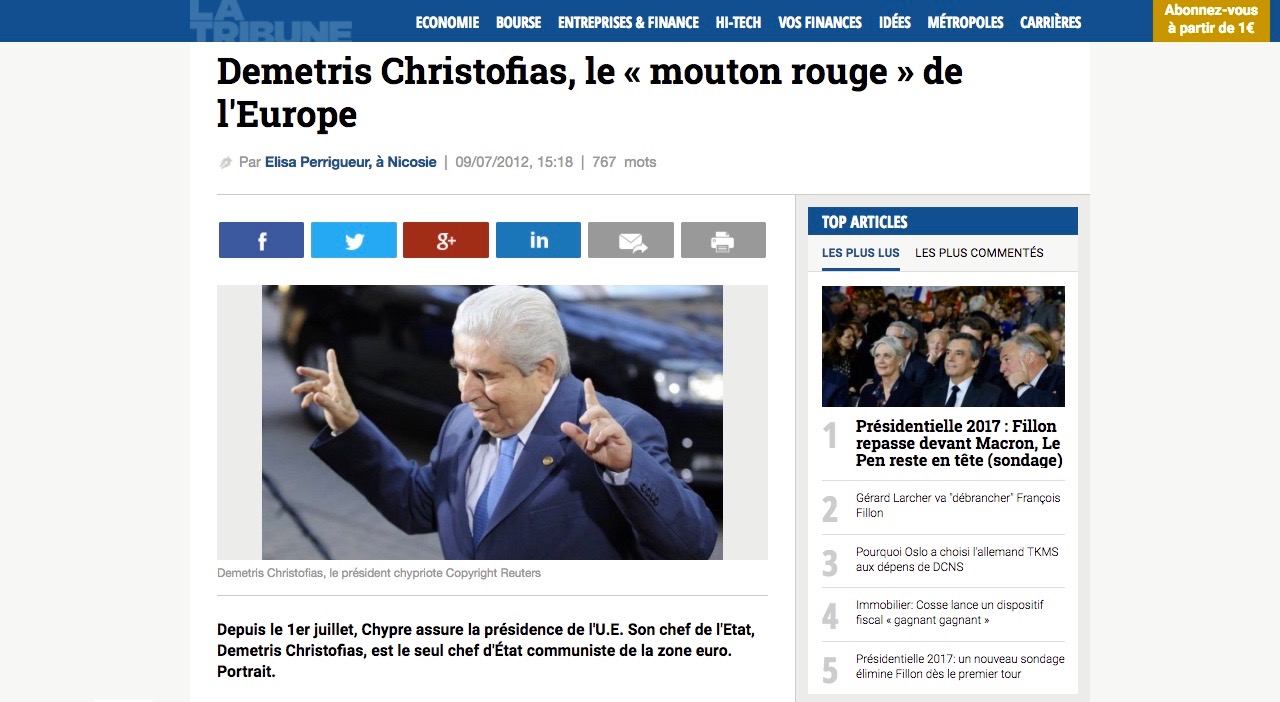This screenshot has height=702, width=1280.
Task: Send article by email icon
Action: tap(631, 240)
